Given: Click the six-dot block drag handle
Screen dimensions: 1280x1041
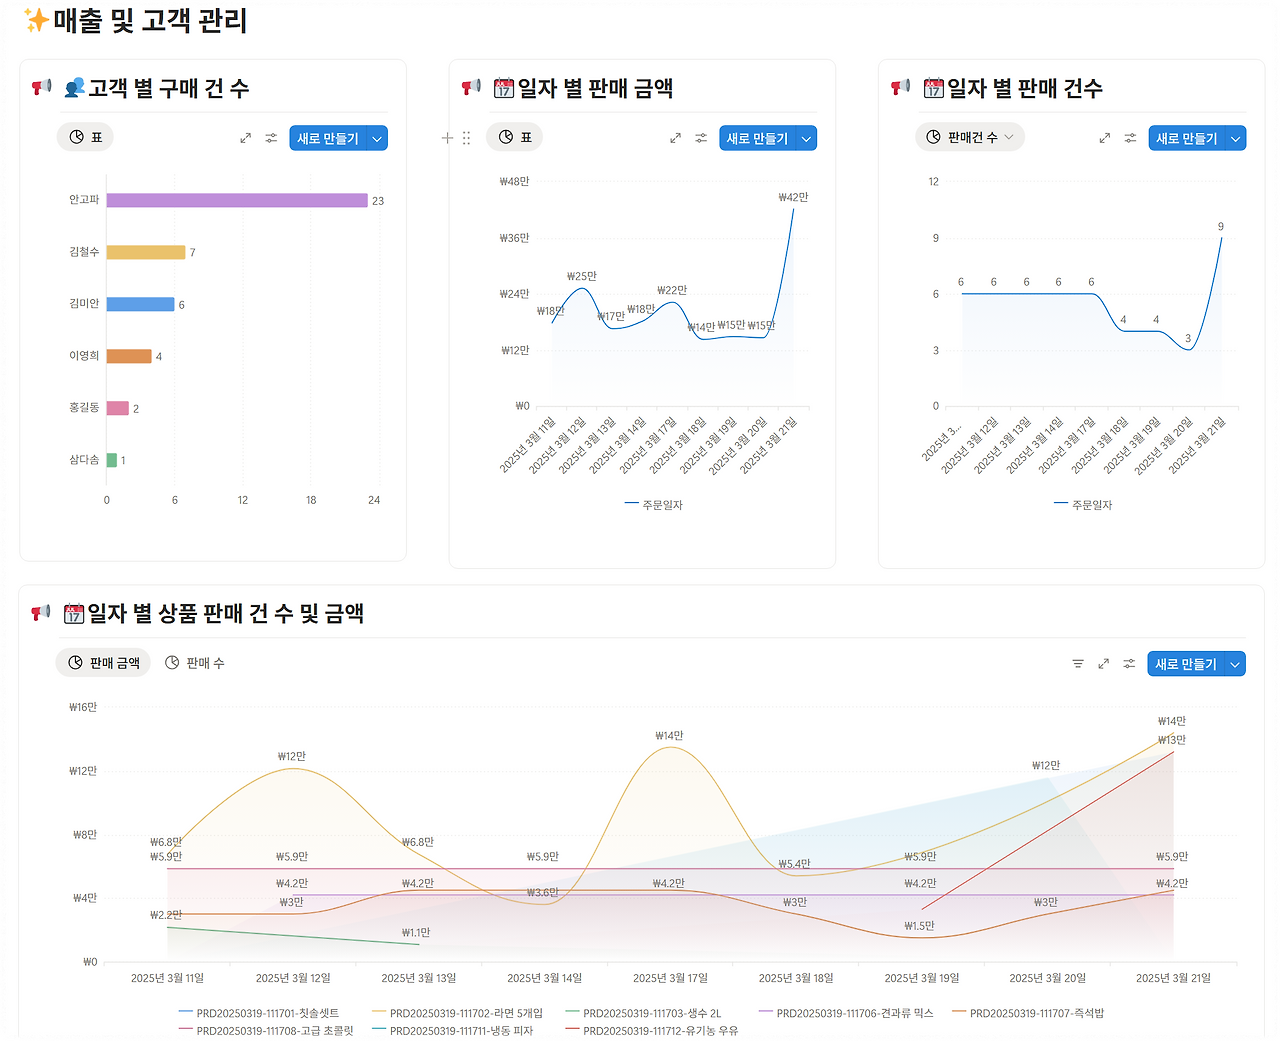Looking at the screenshot, I should tap(466, 138).
